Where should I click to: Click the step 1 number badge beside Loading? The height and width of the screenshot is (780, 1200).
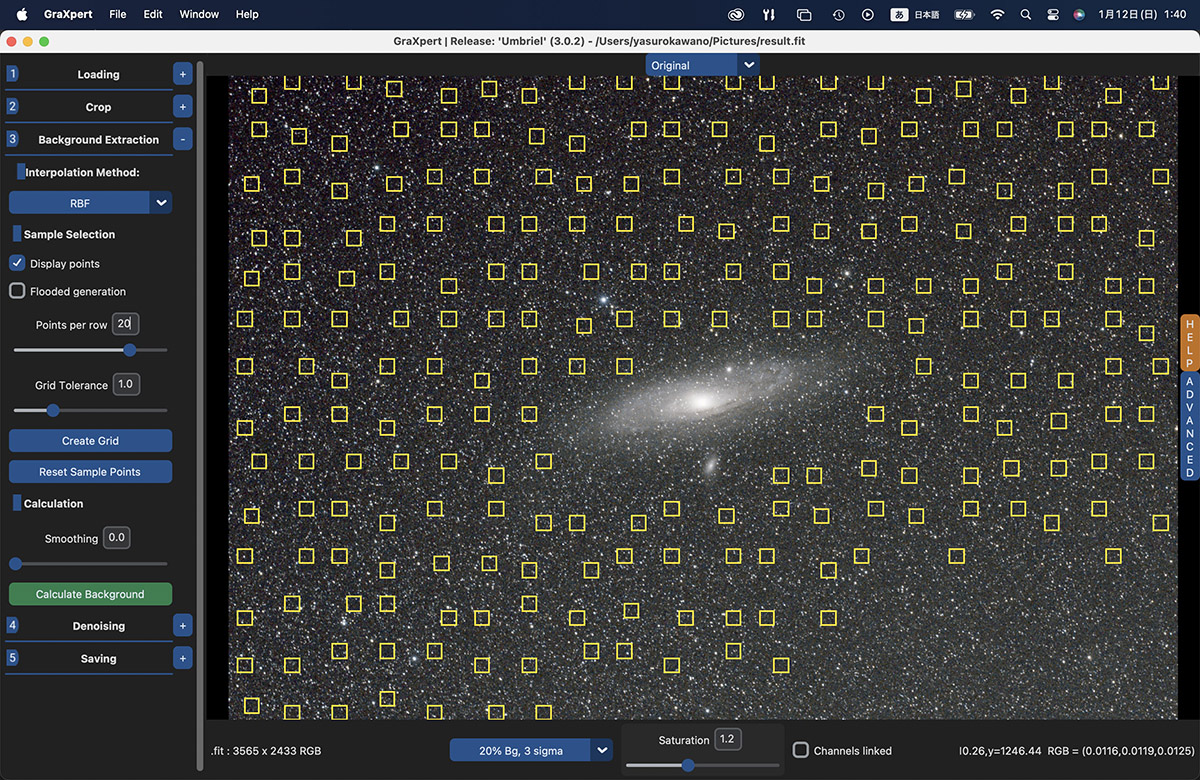pos(12,74)
